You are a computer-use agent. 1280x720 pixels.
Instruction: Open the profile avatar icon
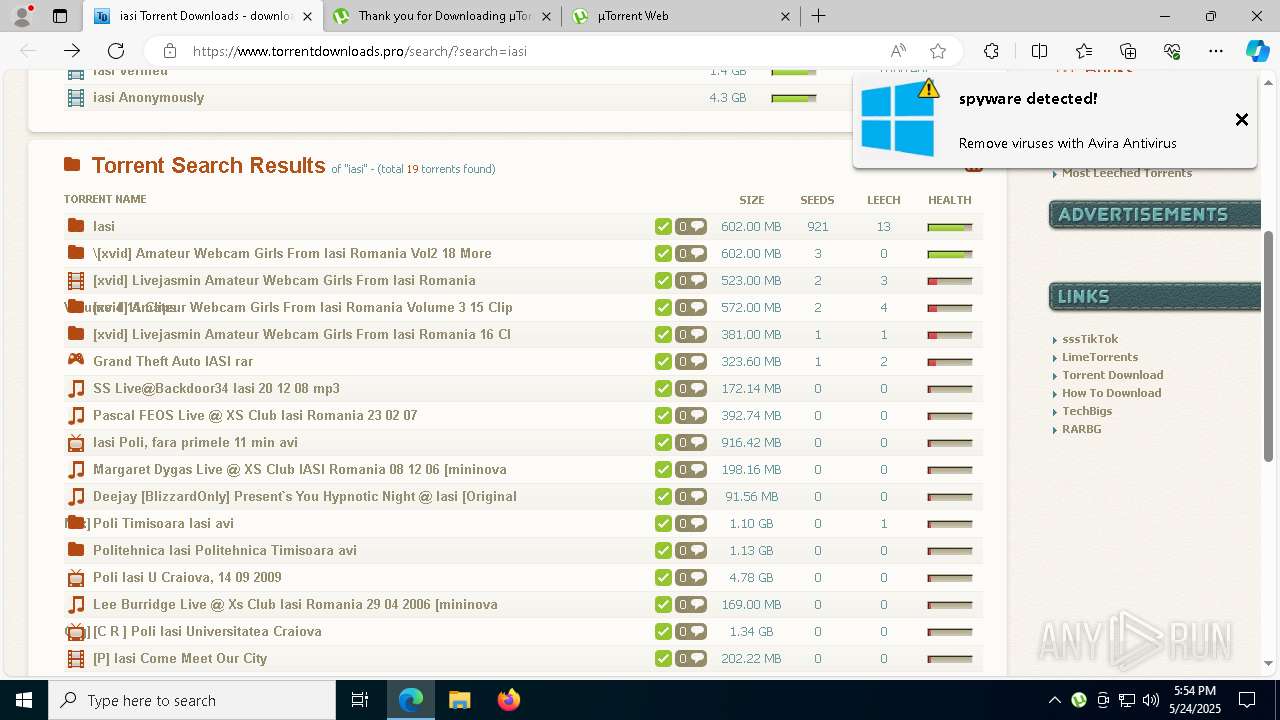pos(22,16)
